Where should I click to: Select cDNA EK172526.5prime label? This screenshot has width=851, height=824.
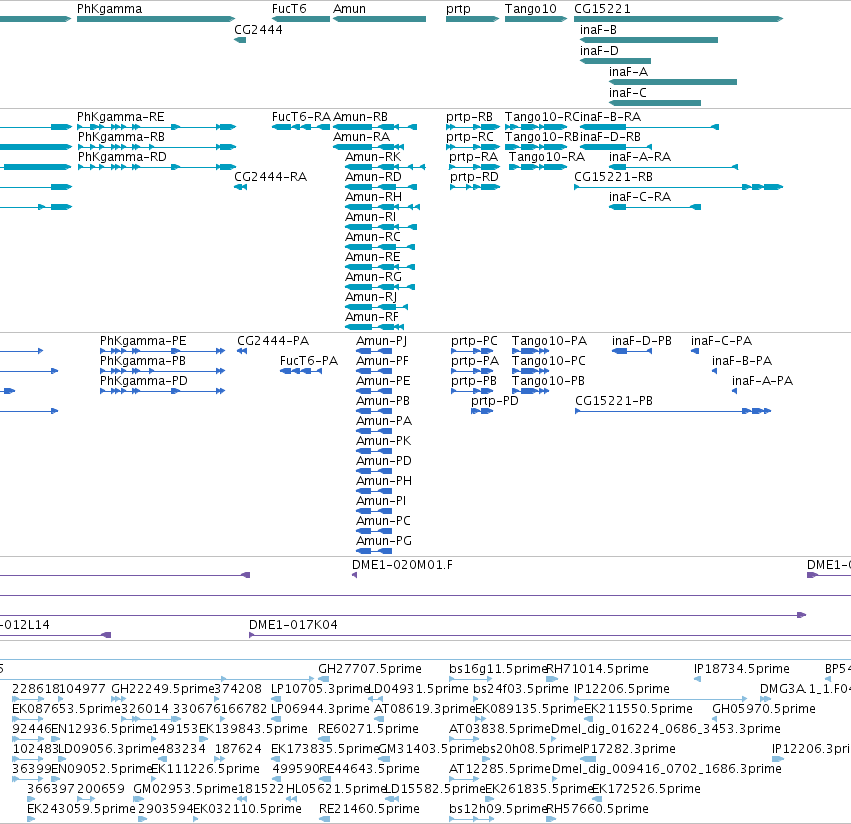click(646, 789)
